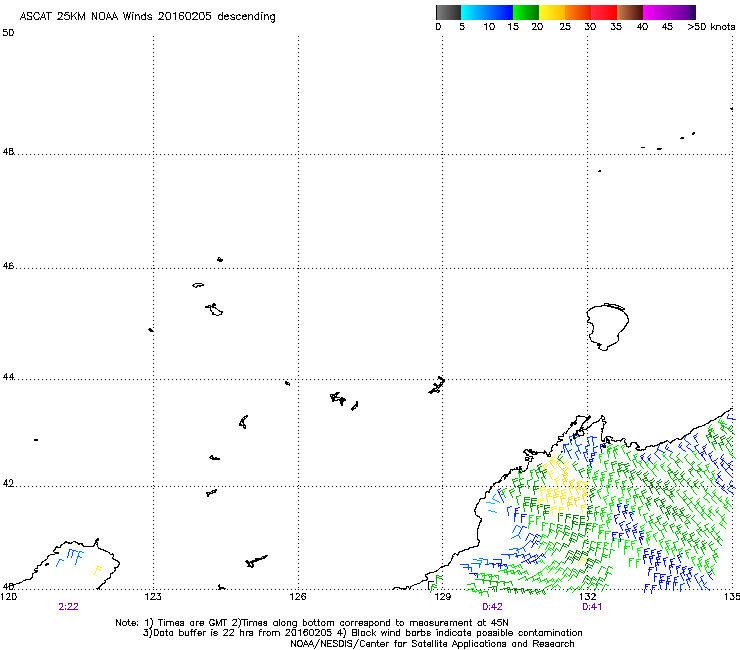Image resolution: width=740 pixels, height=650 pixels.
Task: Click the dark purple 45-50 knots color bar segment
Action: [682, 12]
